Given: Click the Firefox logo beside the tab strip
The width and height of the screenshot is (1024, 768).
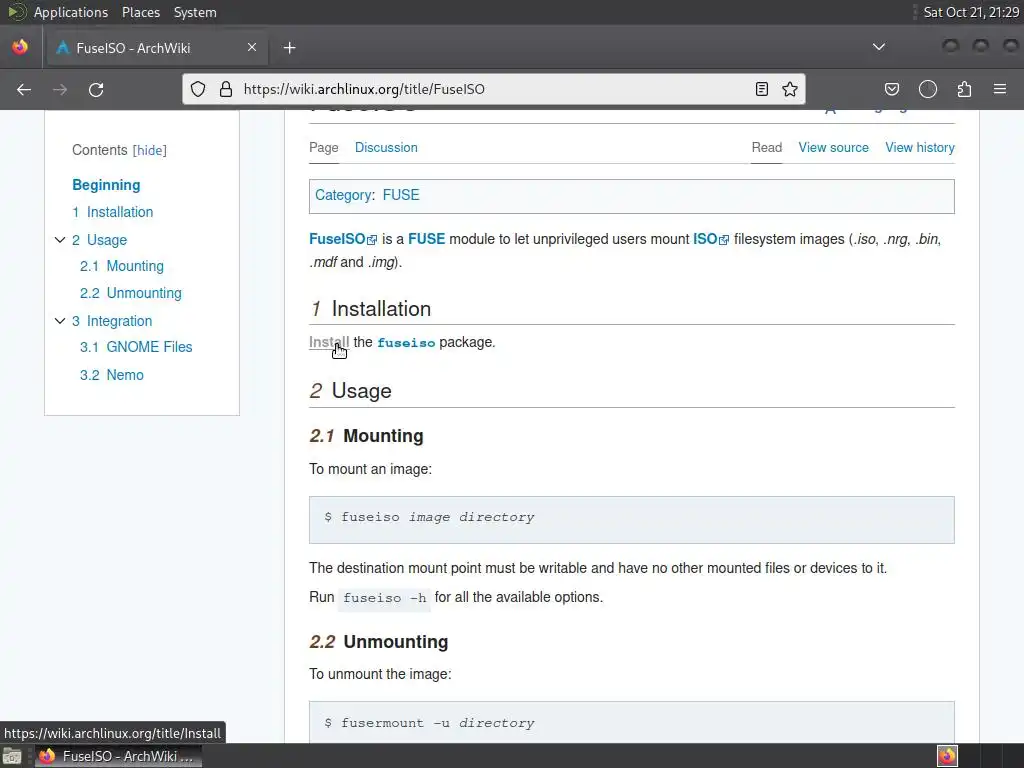Looking at the screenshot, I should (20, 47).
